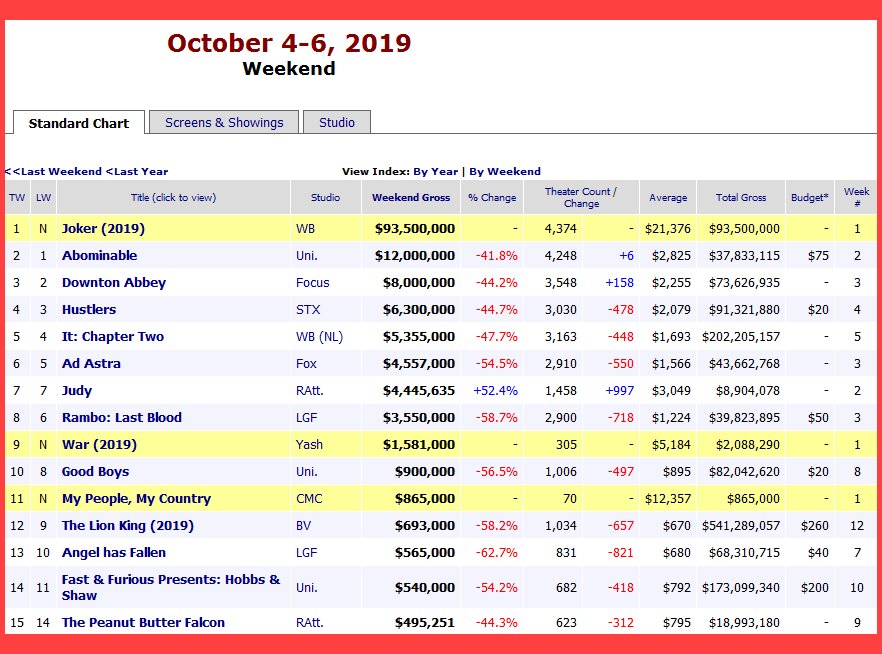View index By Year

(435, 171)
